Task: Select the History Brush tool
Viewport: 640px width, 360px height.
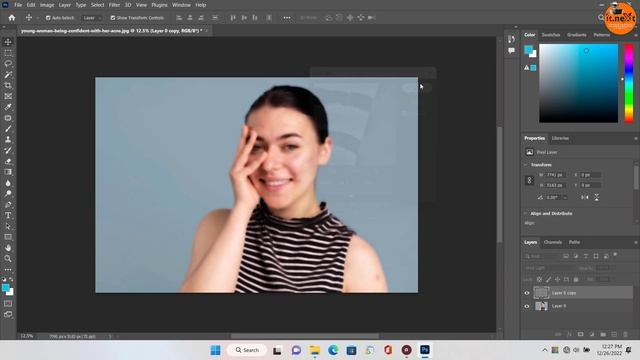Action: tap(8, 150)
